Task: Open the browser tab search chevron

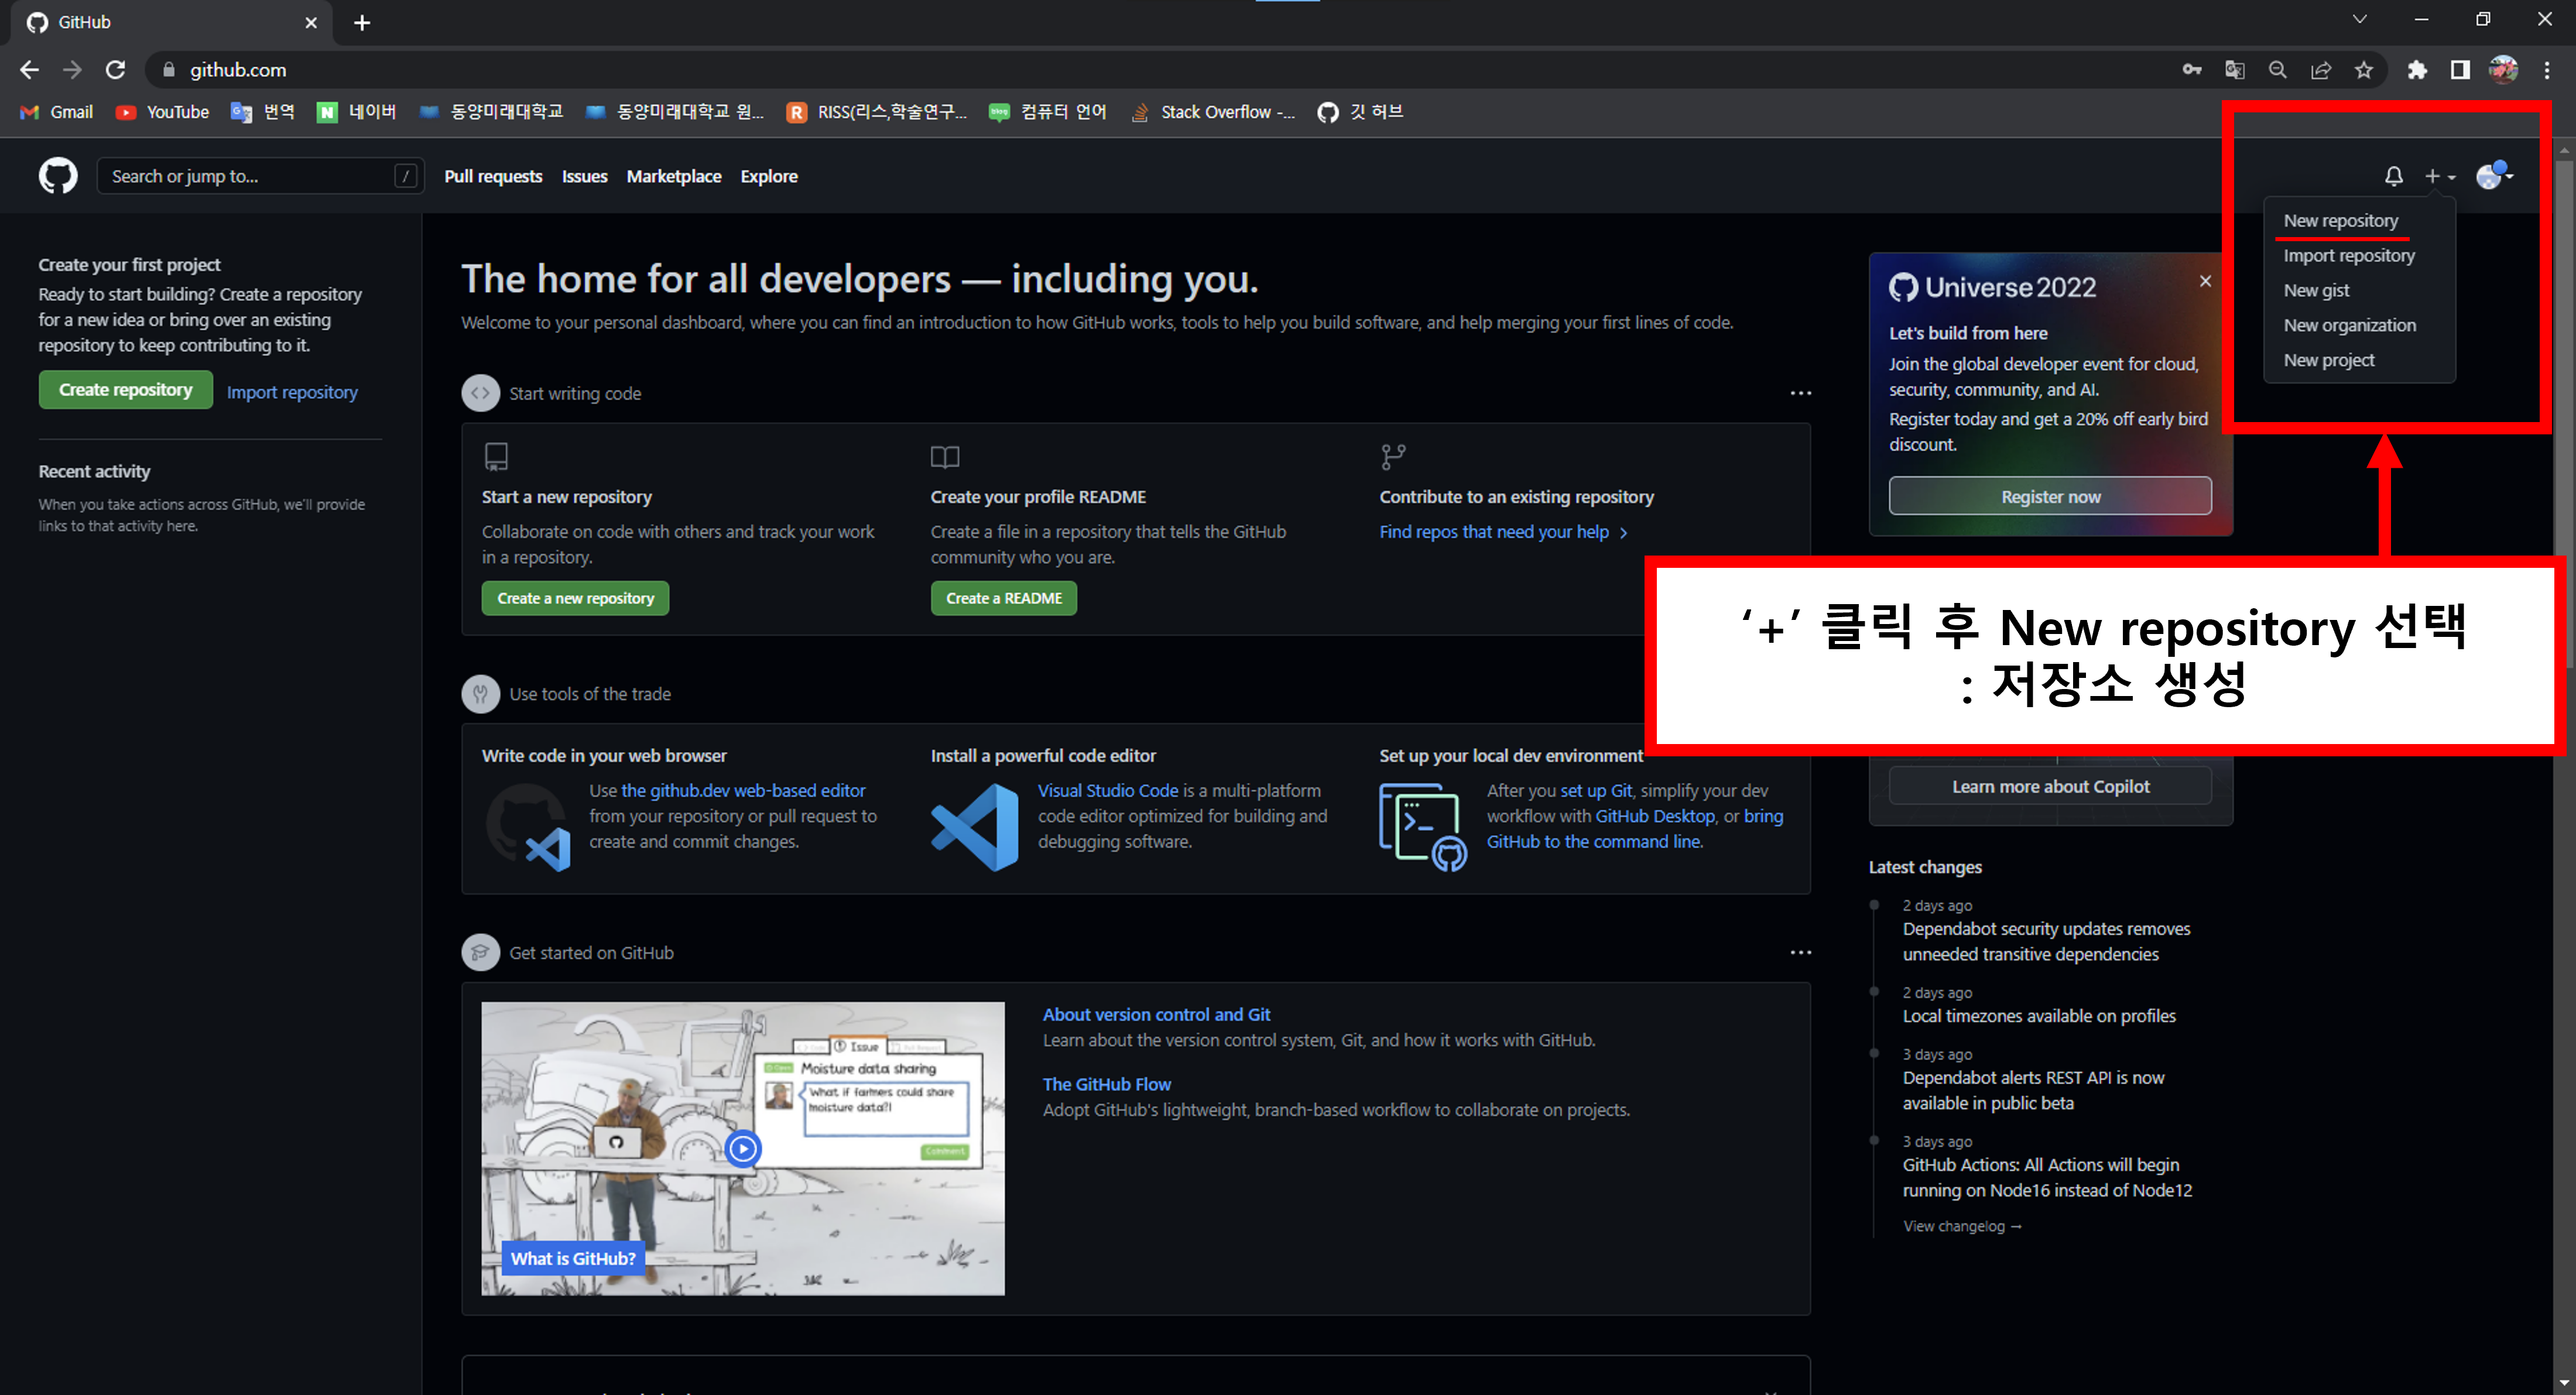Action: coord(2360,19)
